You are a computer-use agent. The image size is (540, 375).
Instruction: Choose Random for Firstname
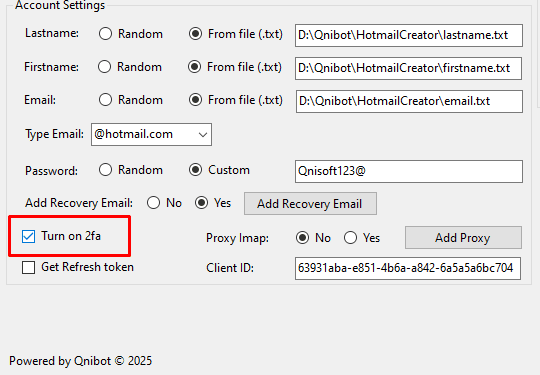point(130,67)
